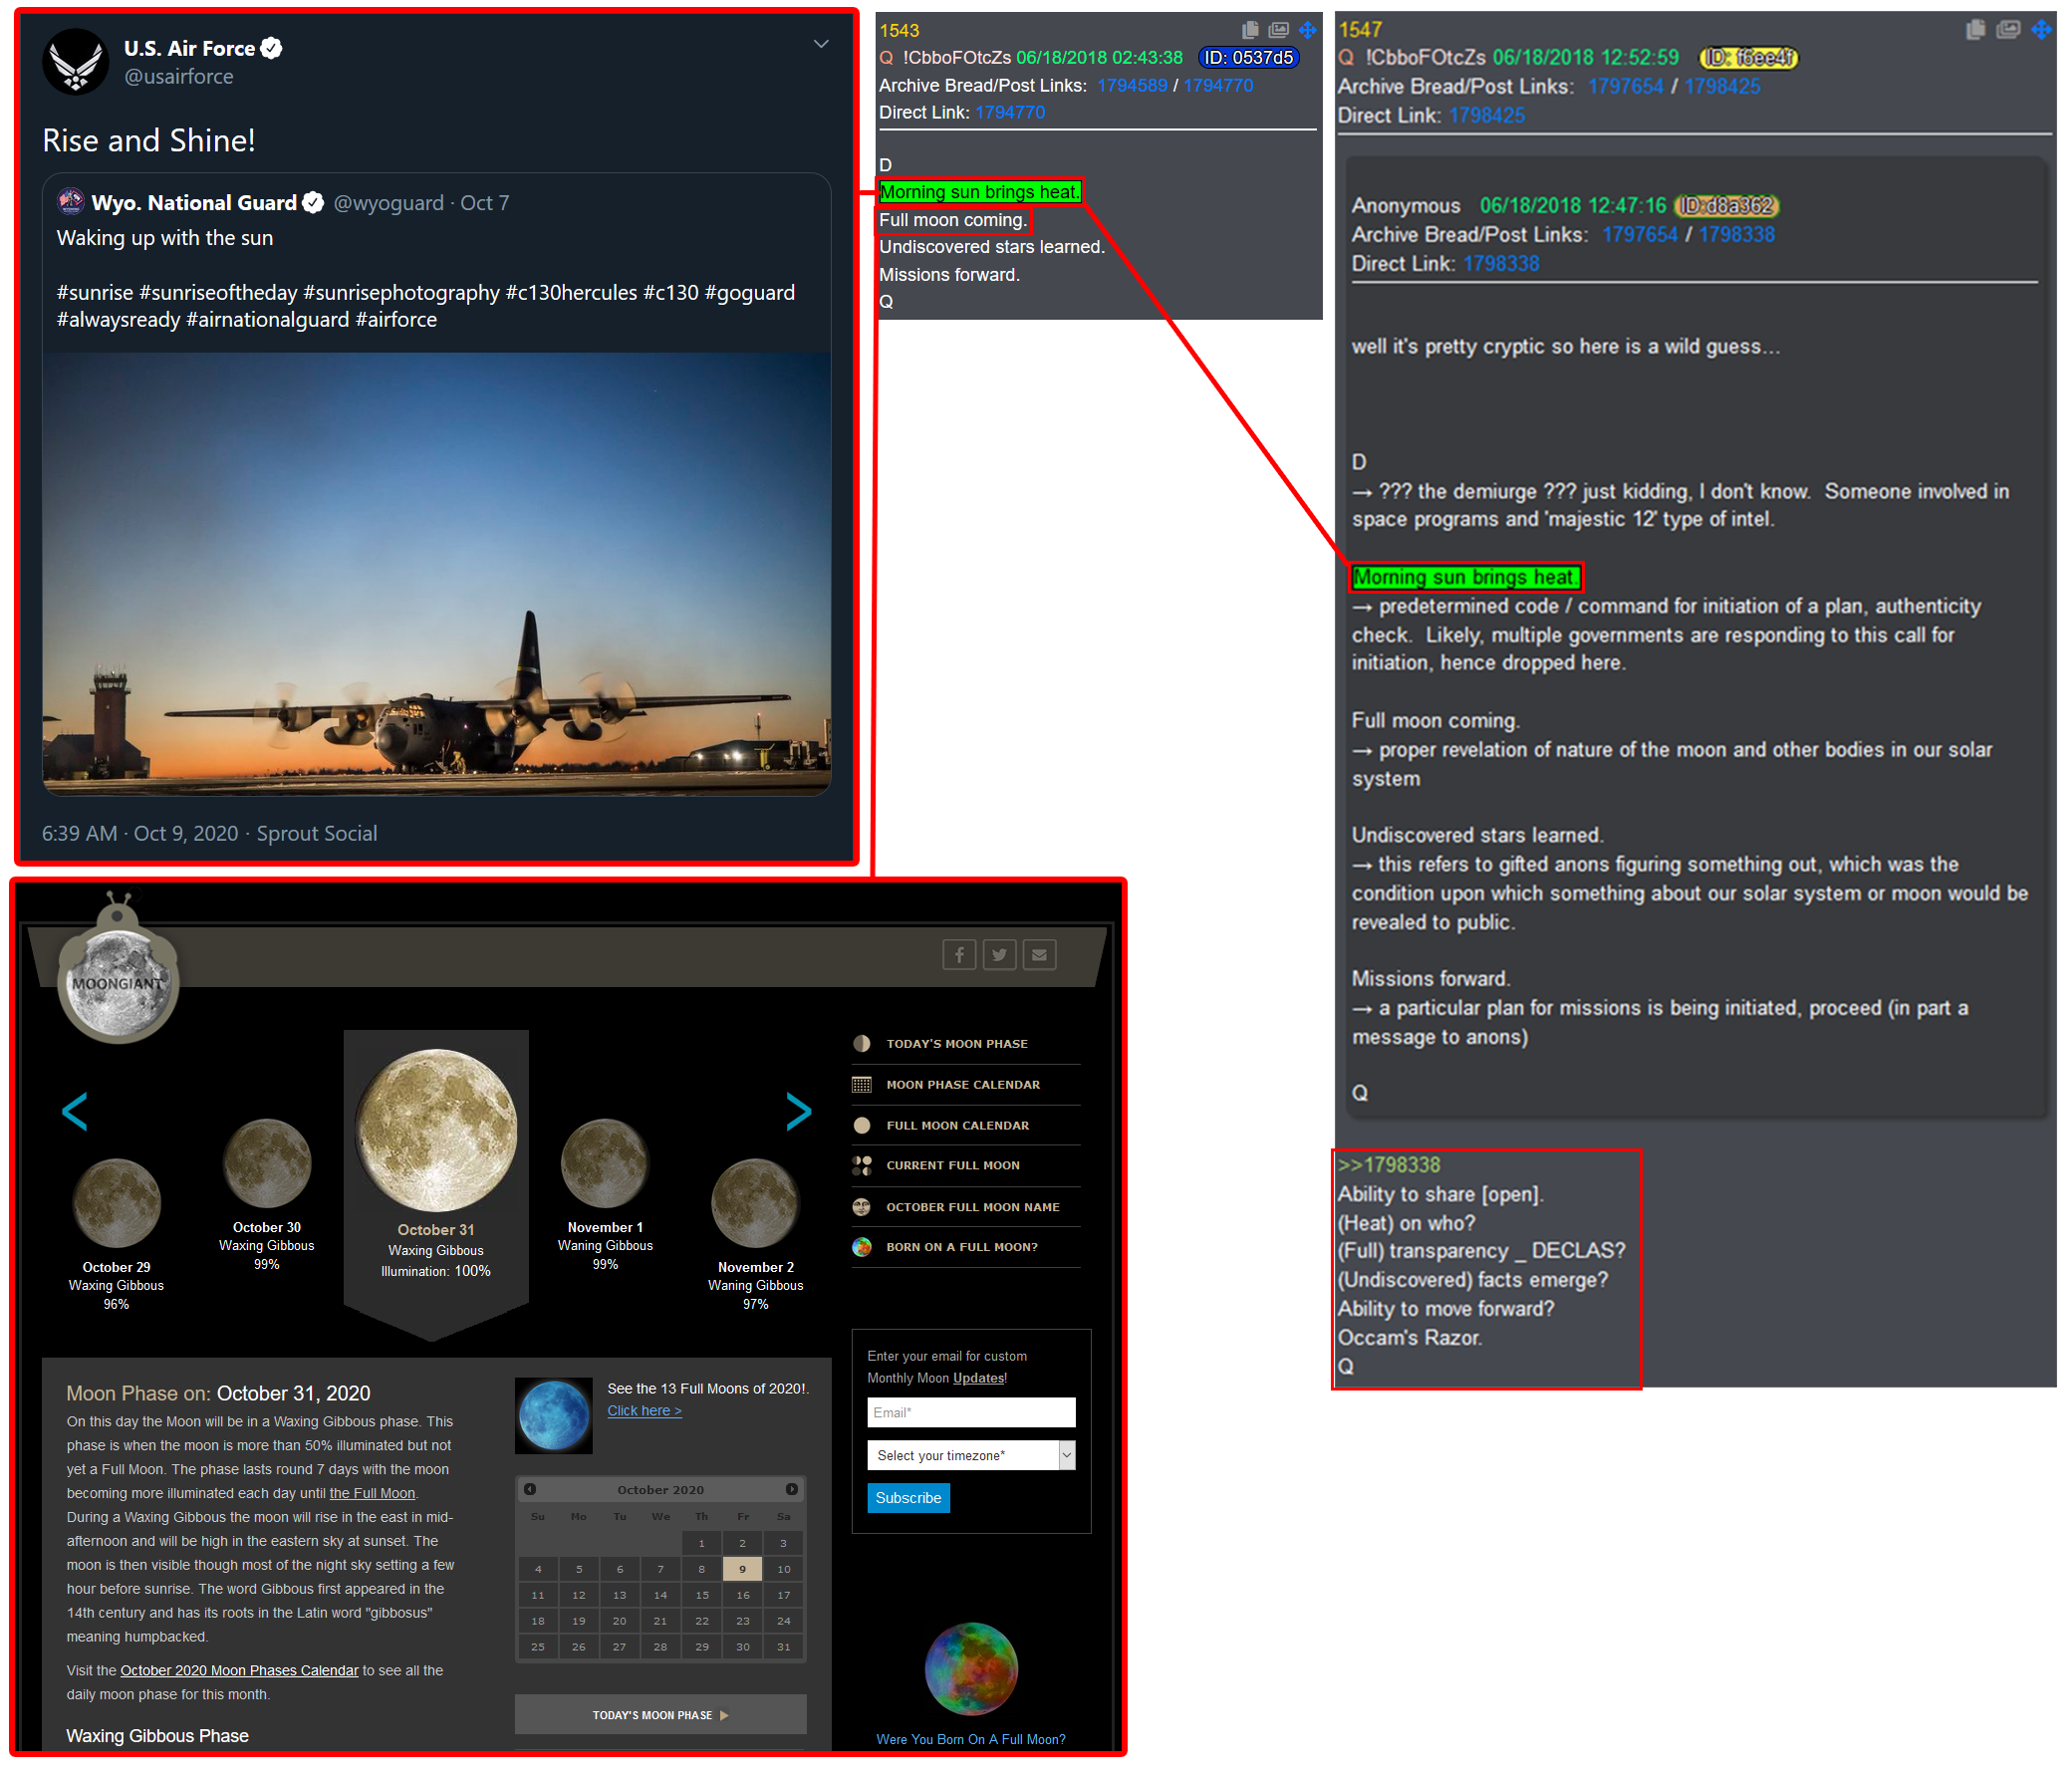Copy post 1547 using the copy icon

click(1975, 29)
